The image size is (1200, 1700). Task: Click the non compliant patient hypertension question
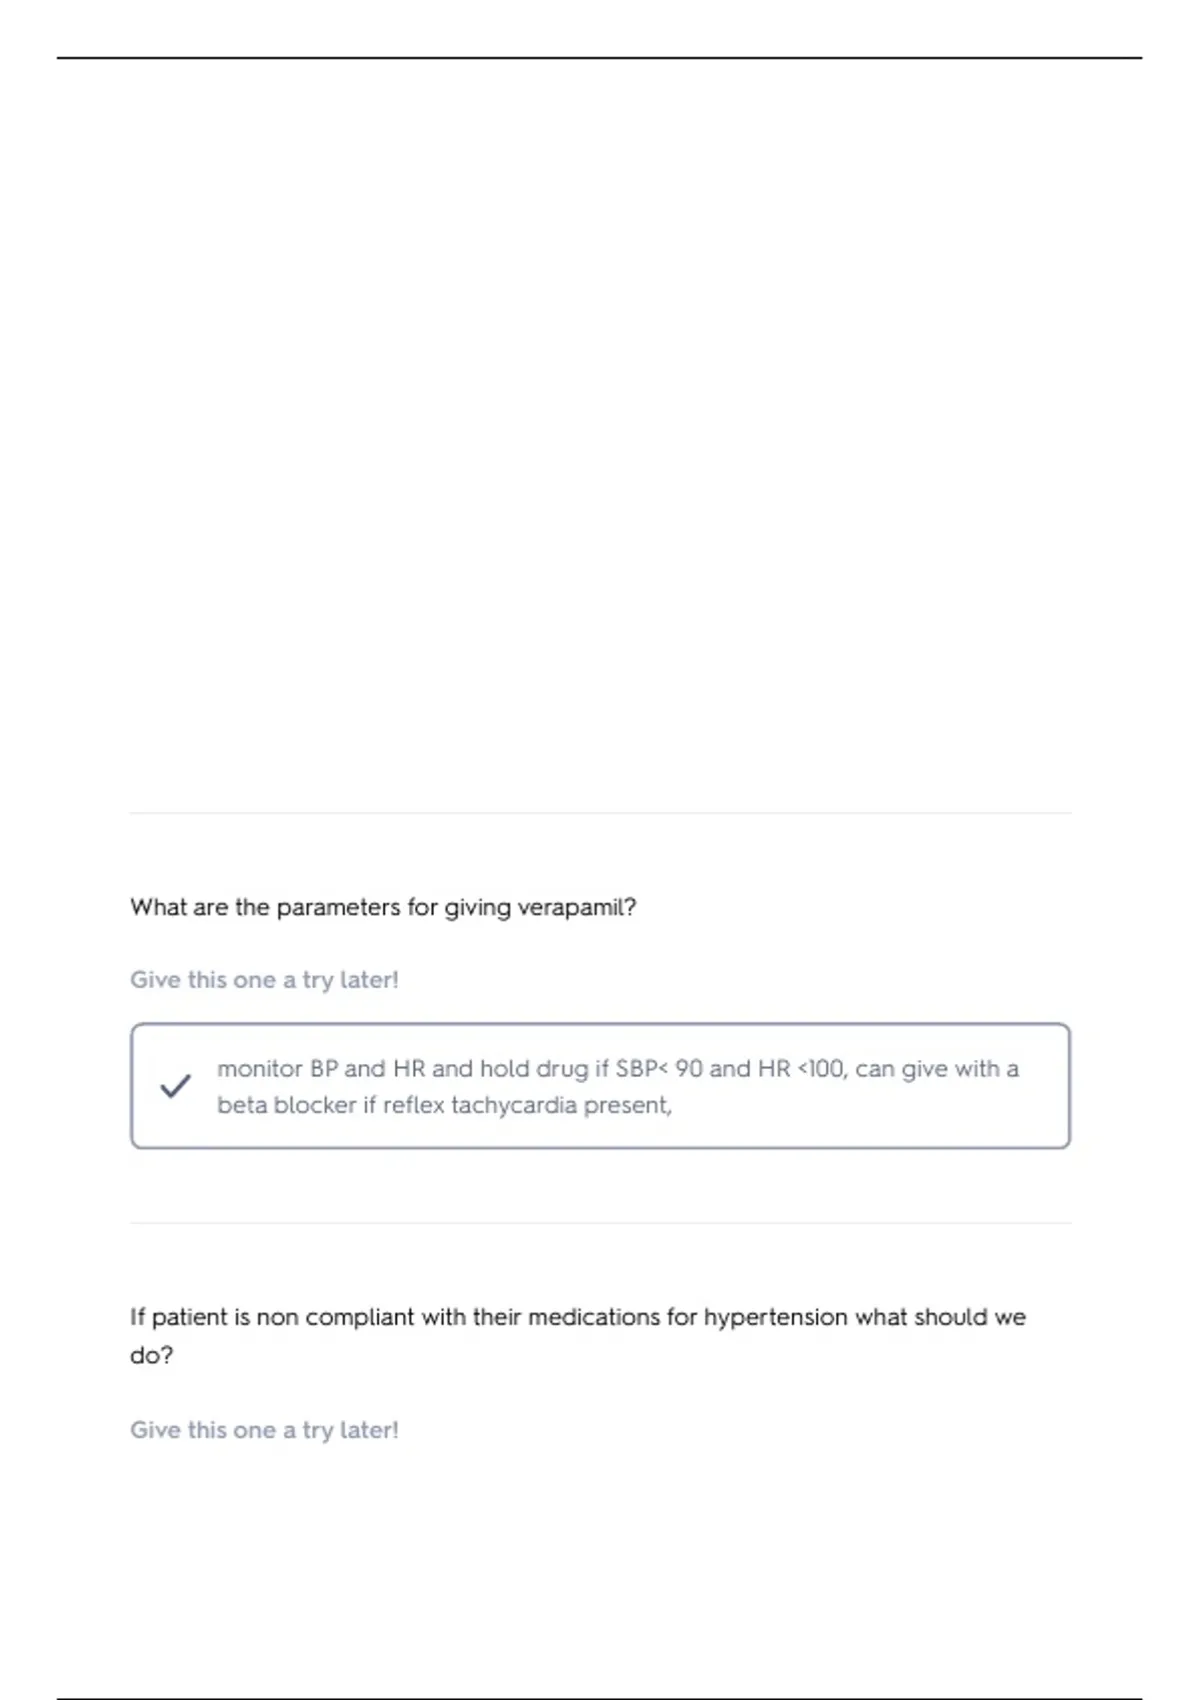pos(577,1317)
